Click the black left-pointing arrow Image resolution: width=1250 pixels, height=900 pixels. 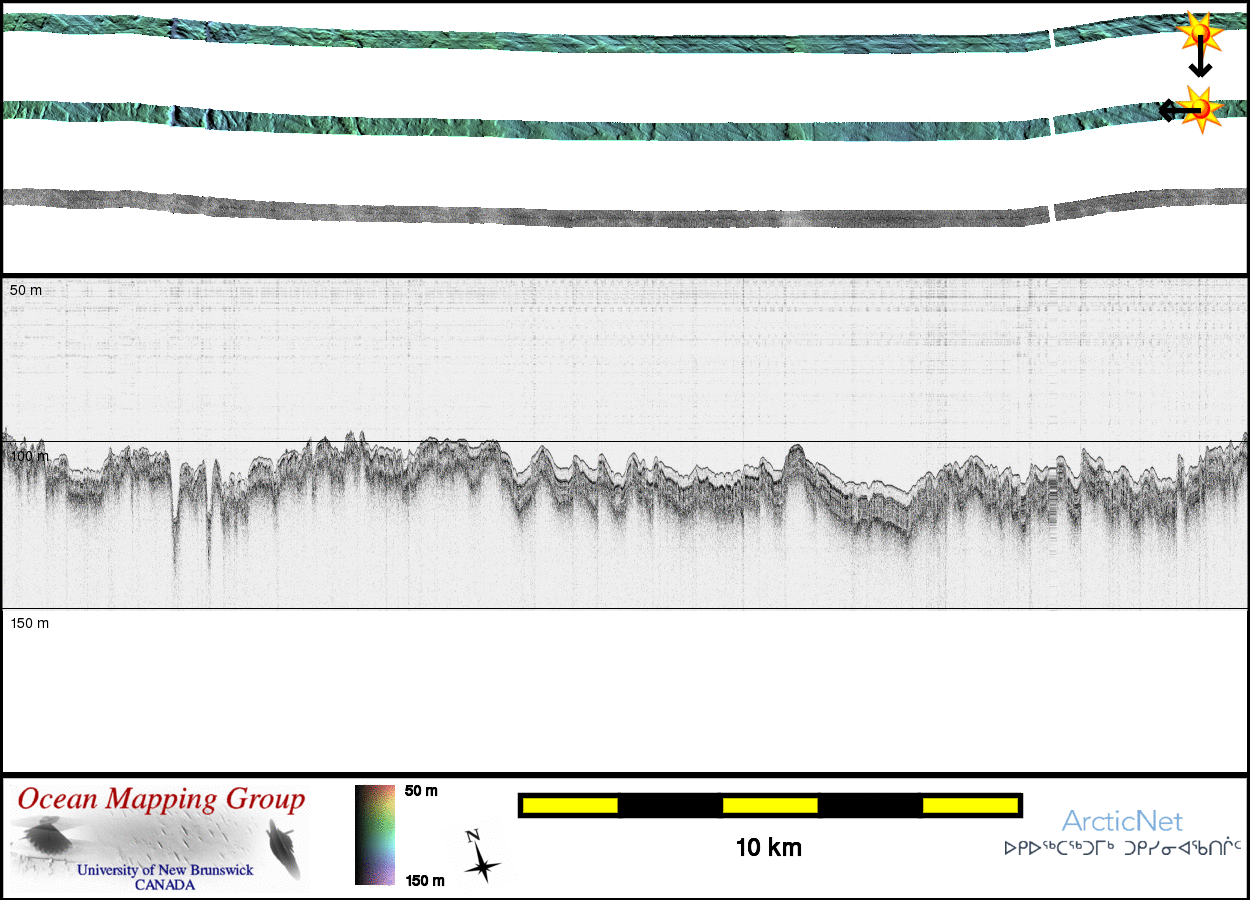click(1172, 110)
